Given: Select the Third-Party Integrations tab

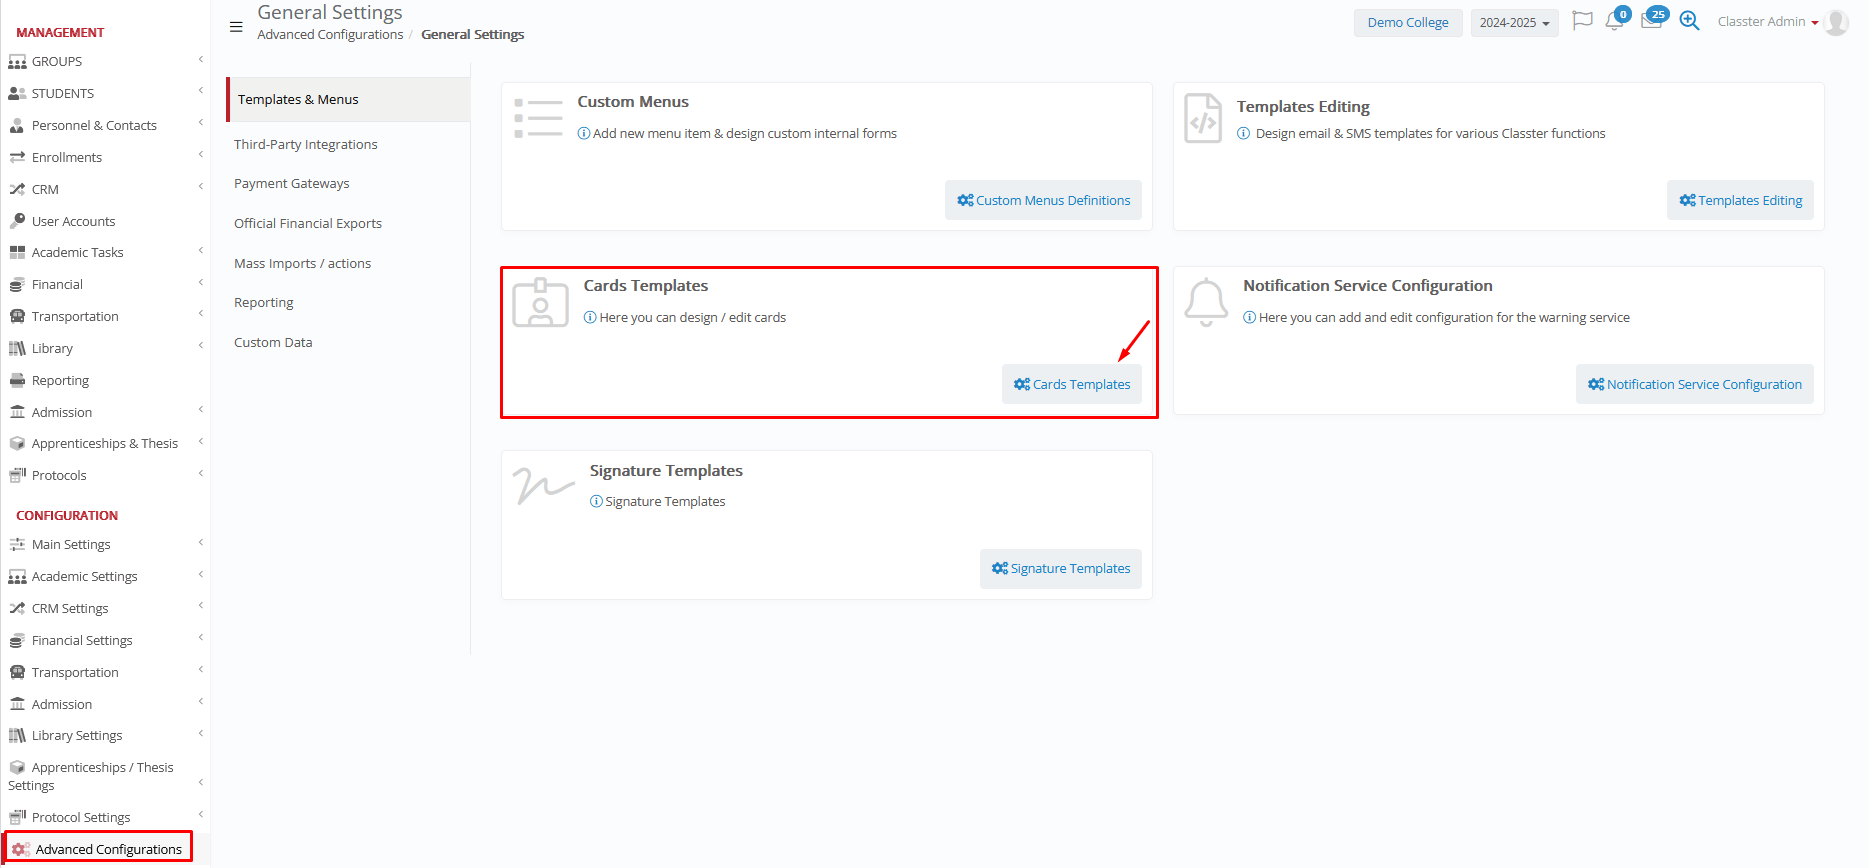Looking at the screenshot, I should 306,144.
